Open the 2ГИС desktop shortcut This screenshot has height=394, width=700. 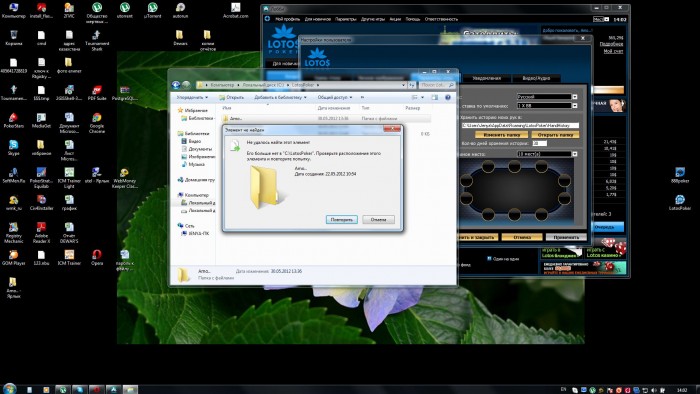(69, 10)
